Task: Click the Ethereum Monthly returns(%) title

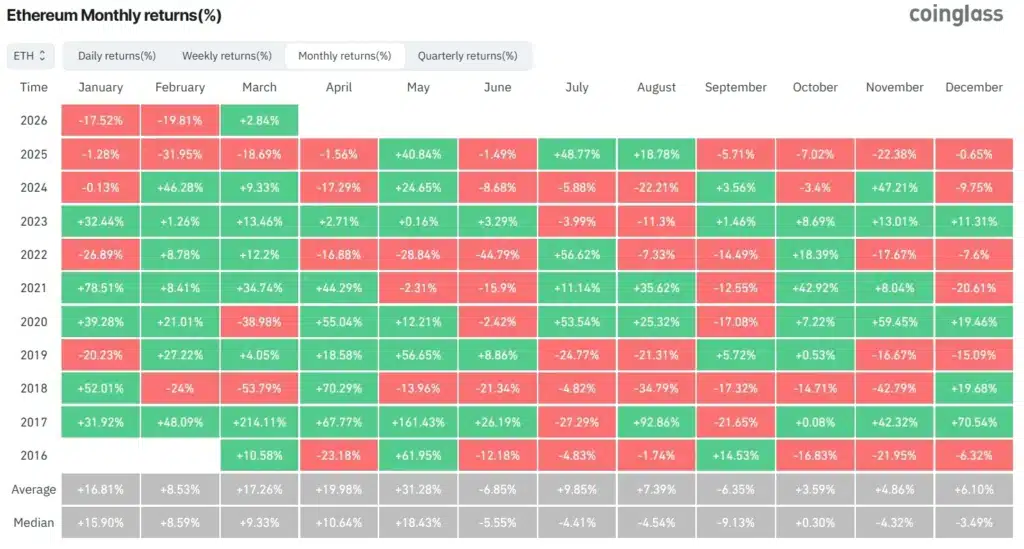Action: click(115, 16)
